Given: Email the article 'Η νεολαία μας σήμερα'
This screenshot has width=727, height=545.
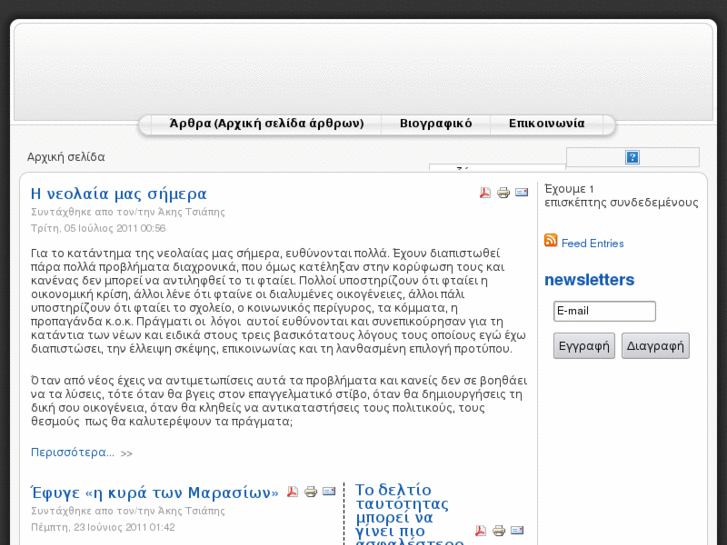Looking at the screenshot, I should pos(522,192).
